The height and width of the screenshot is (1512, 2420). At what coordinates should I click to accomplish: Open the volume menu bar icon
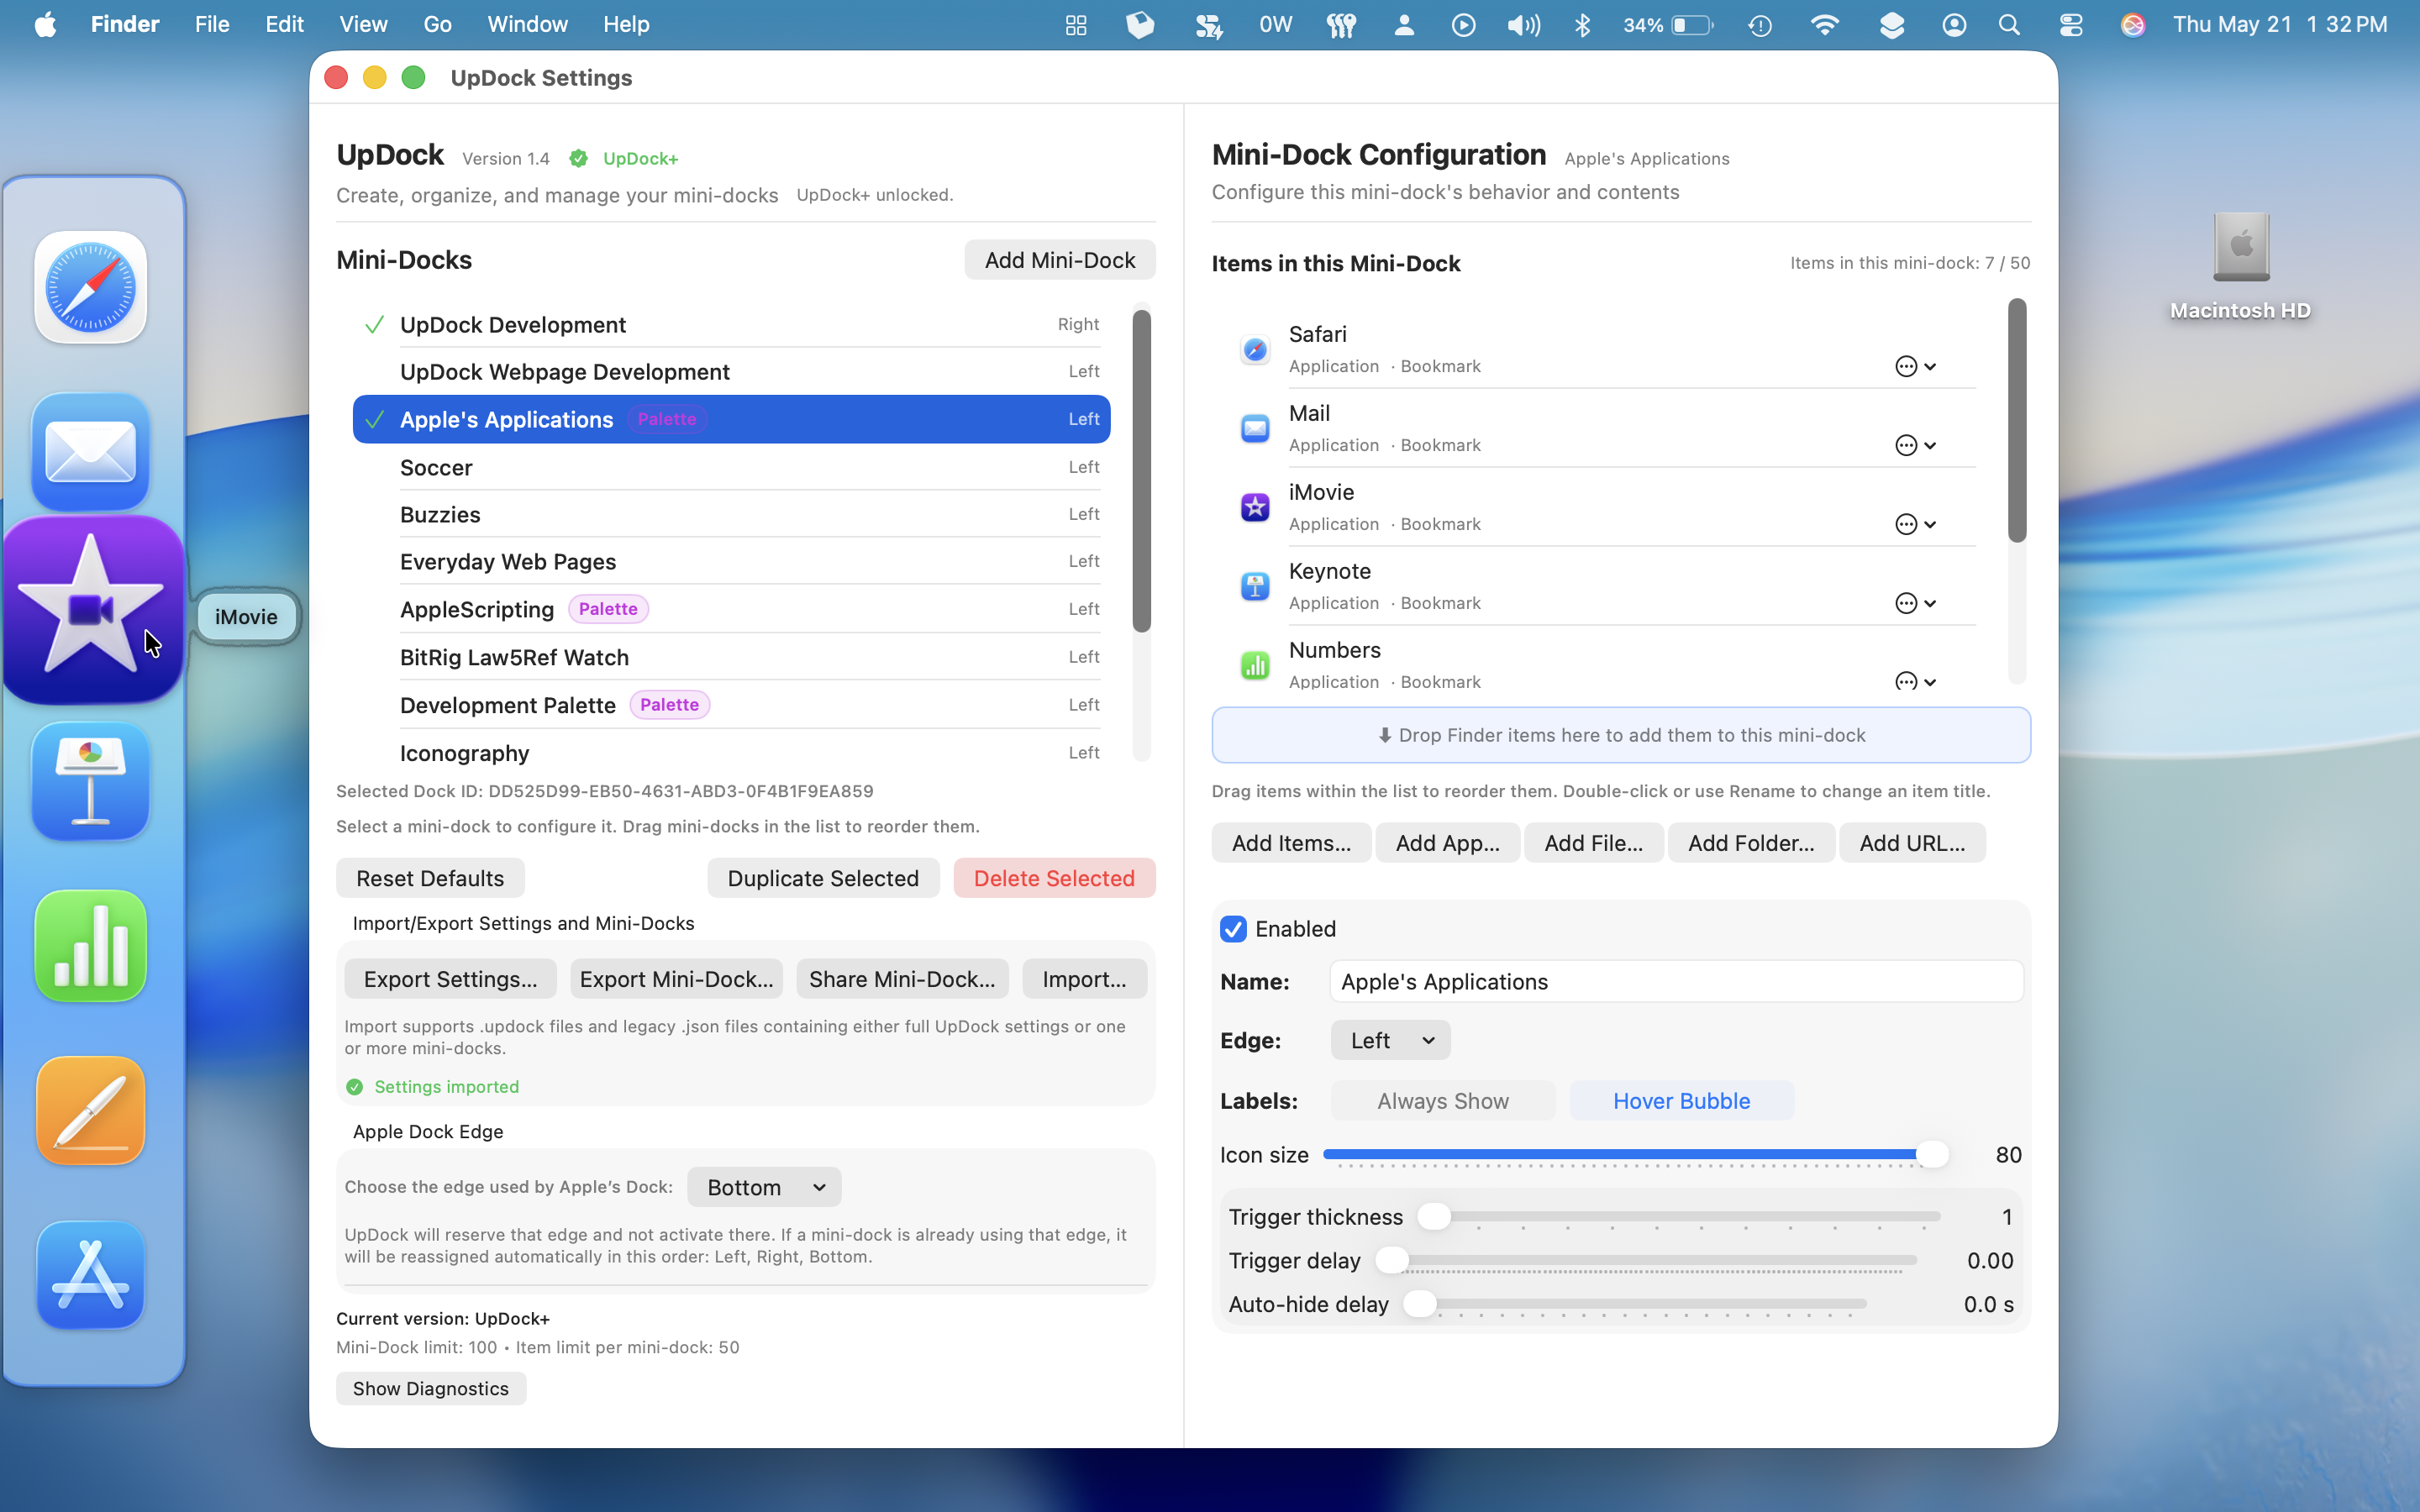tap(1524, 24)
